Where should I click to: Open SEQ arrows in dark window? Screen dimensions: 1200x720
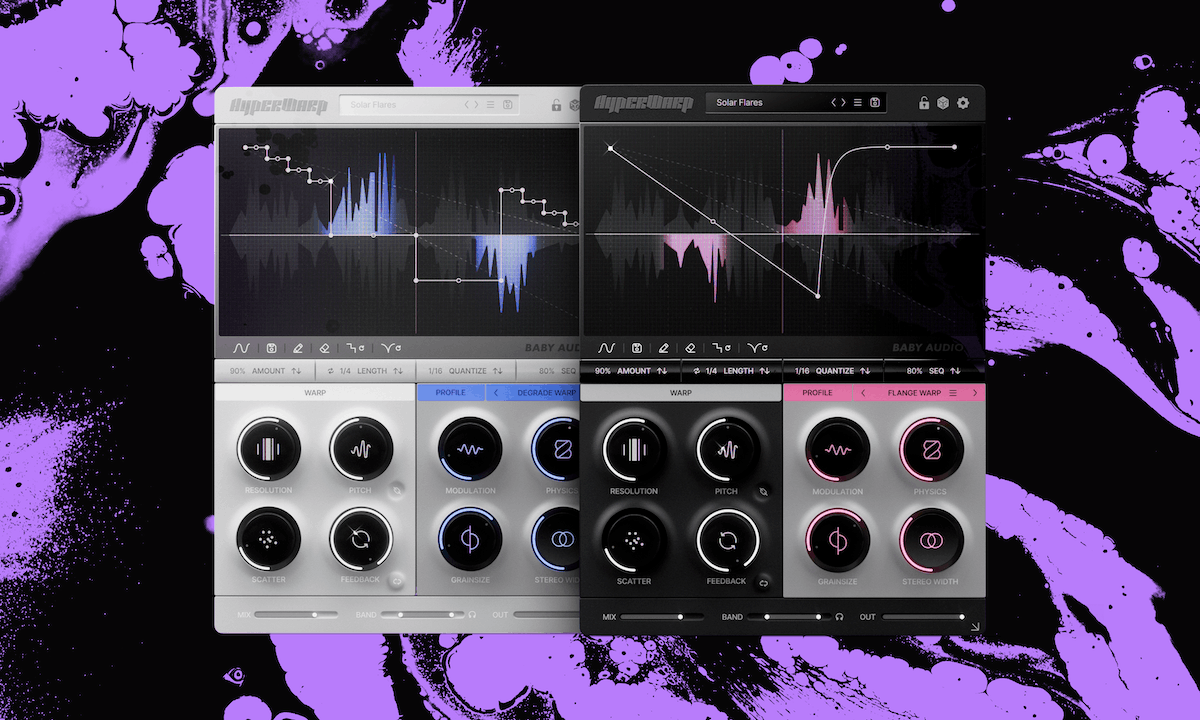[x=955, y=371]
